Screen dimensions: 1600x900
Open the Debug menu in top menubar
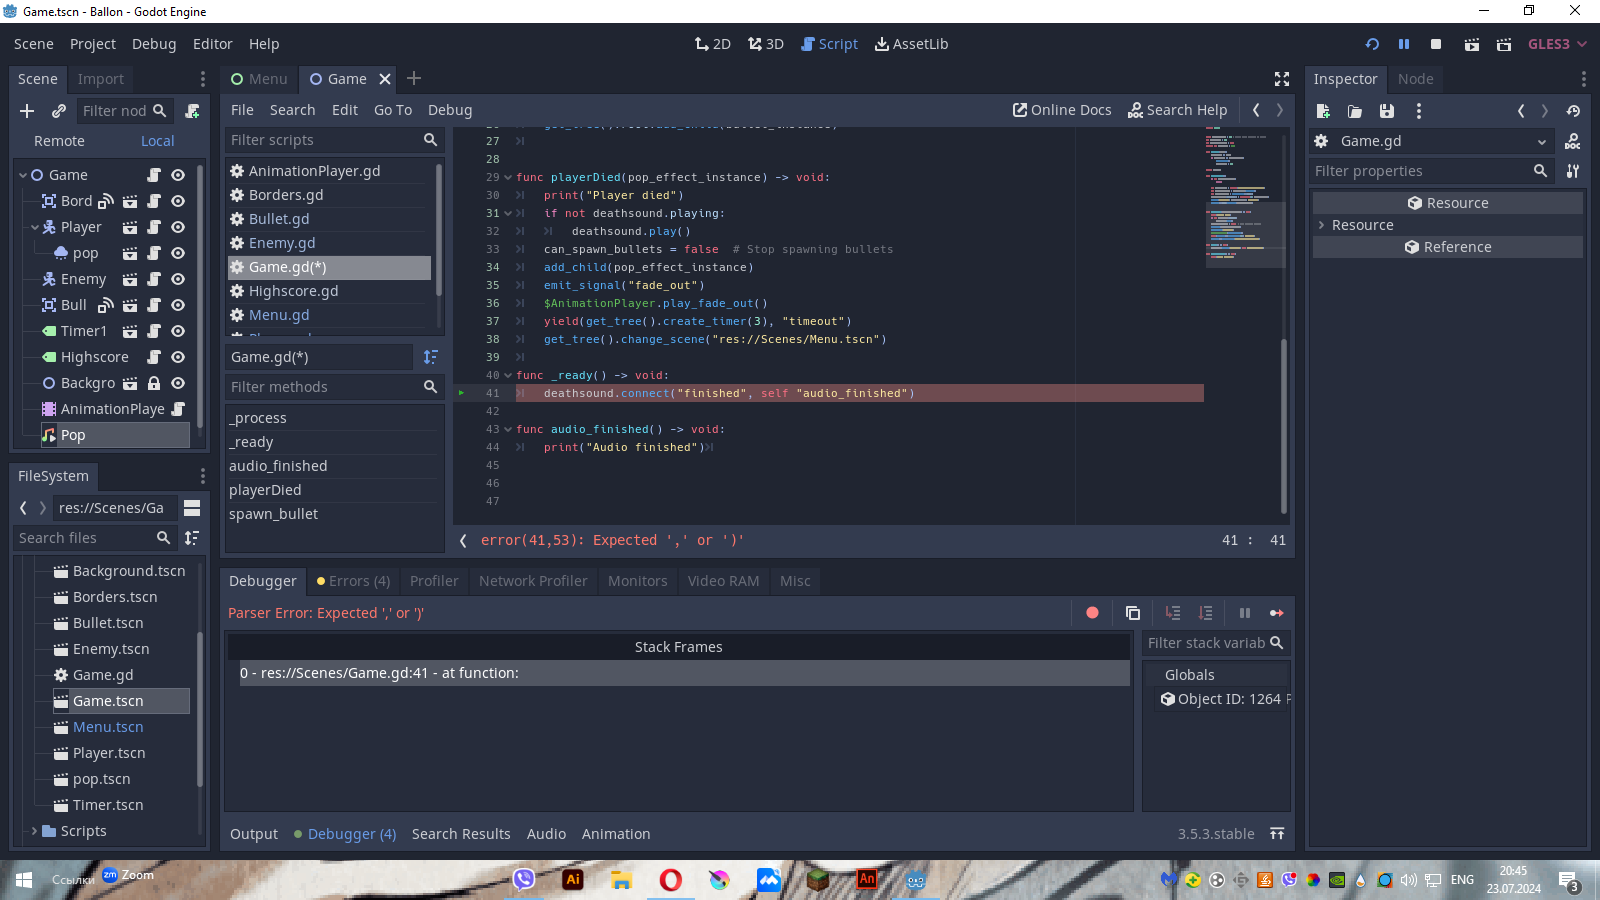coord(154,44)
